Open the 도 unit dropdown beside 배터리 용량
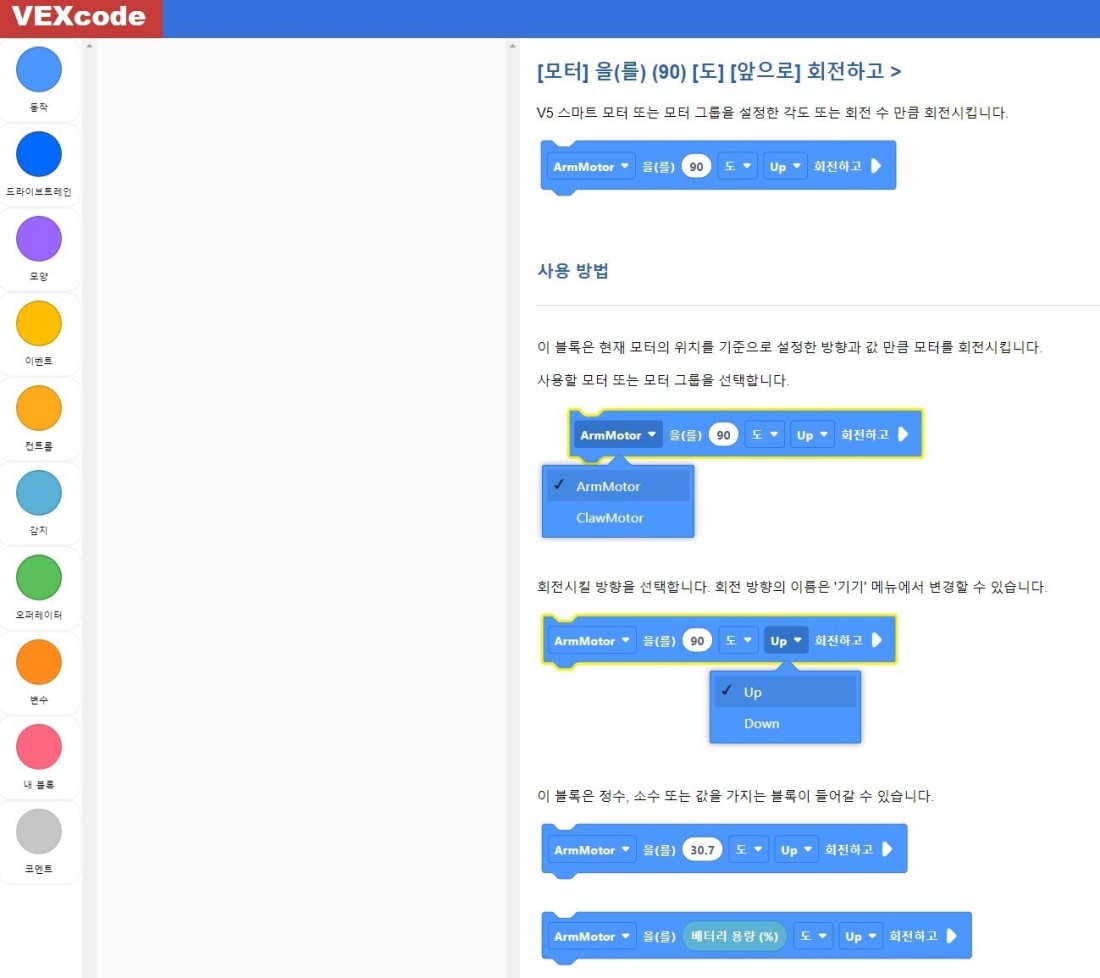This screenshot has width=1100, height=978. [x=814, y=936]
